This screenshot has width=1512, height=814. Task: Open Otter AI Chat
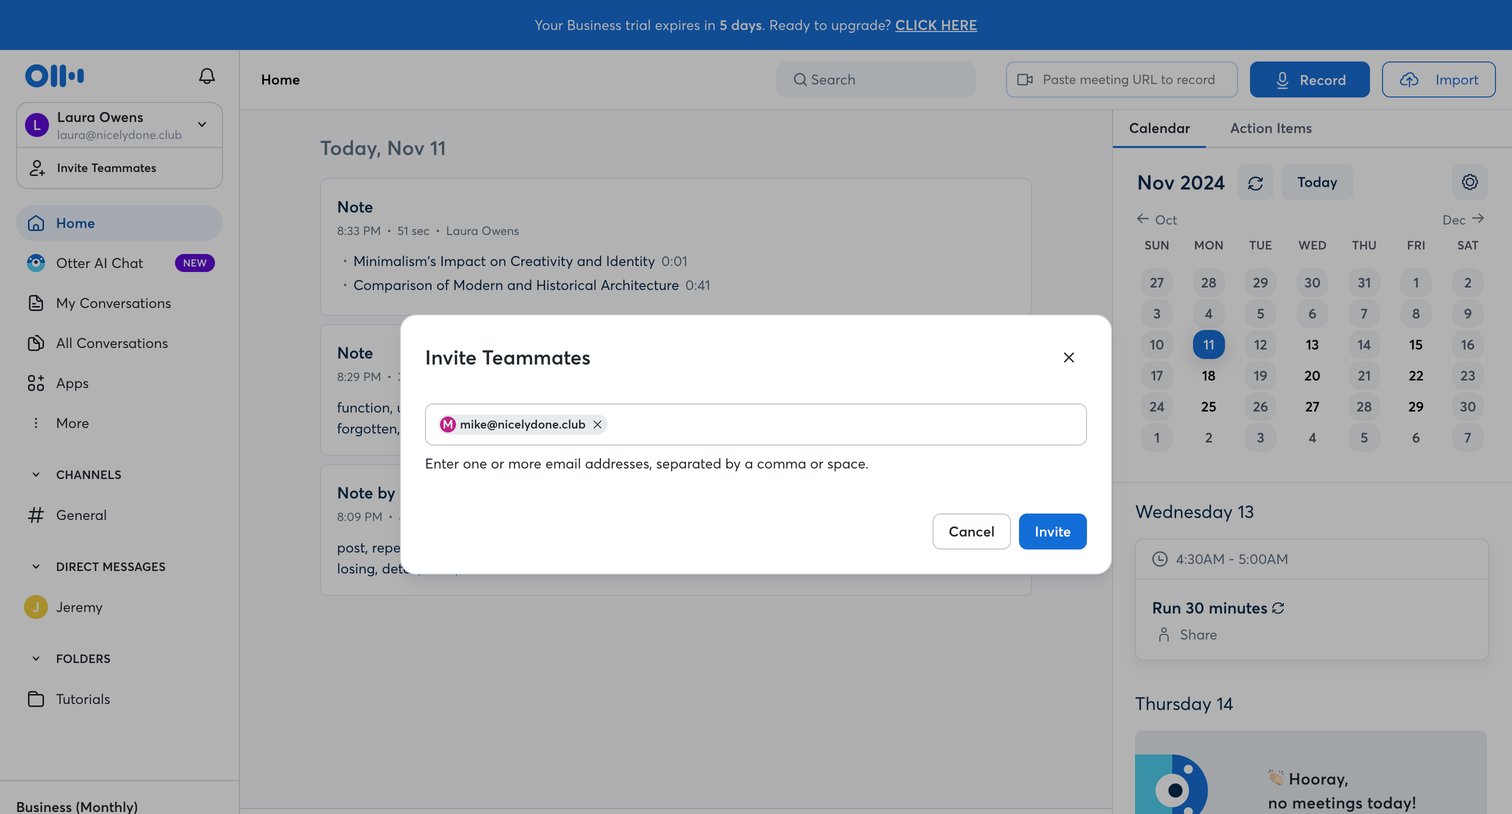(x=119, y=263)
